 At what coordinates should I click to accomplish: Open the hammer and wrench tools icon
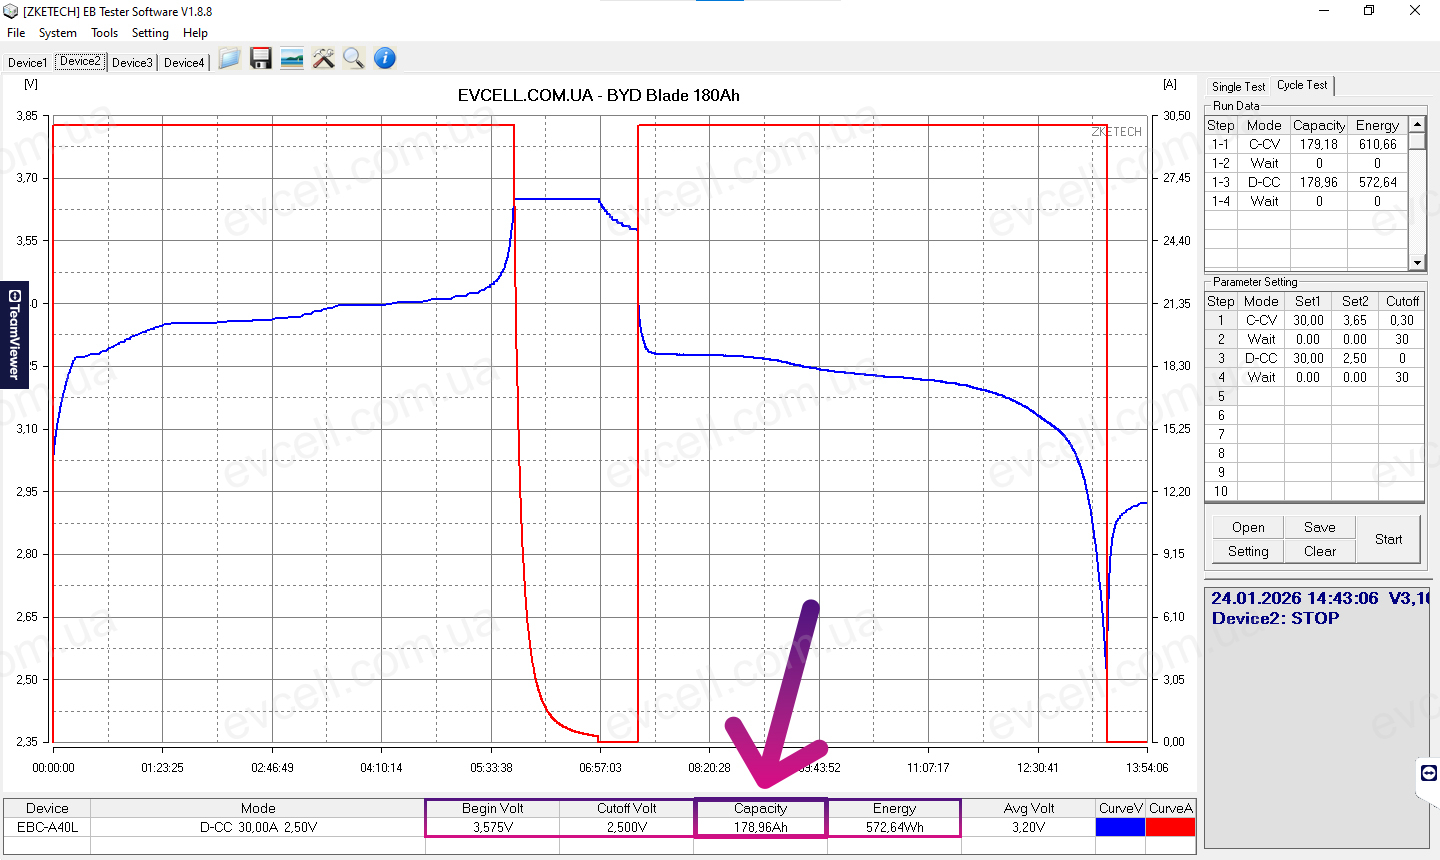click(x=323, y=59)
